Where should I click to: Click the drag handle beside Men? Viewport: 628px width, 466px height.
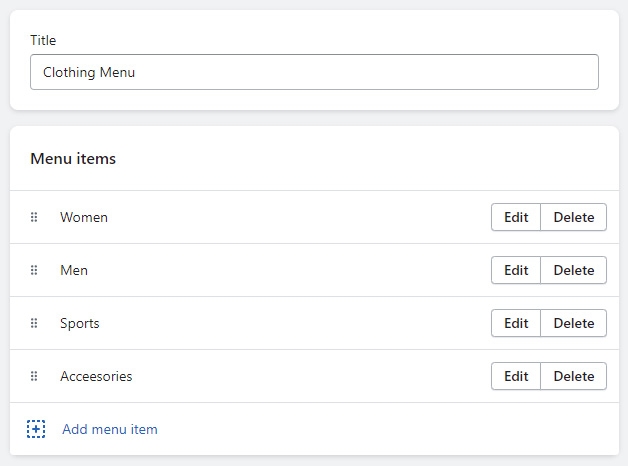34,270
